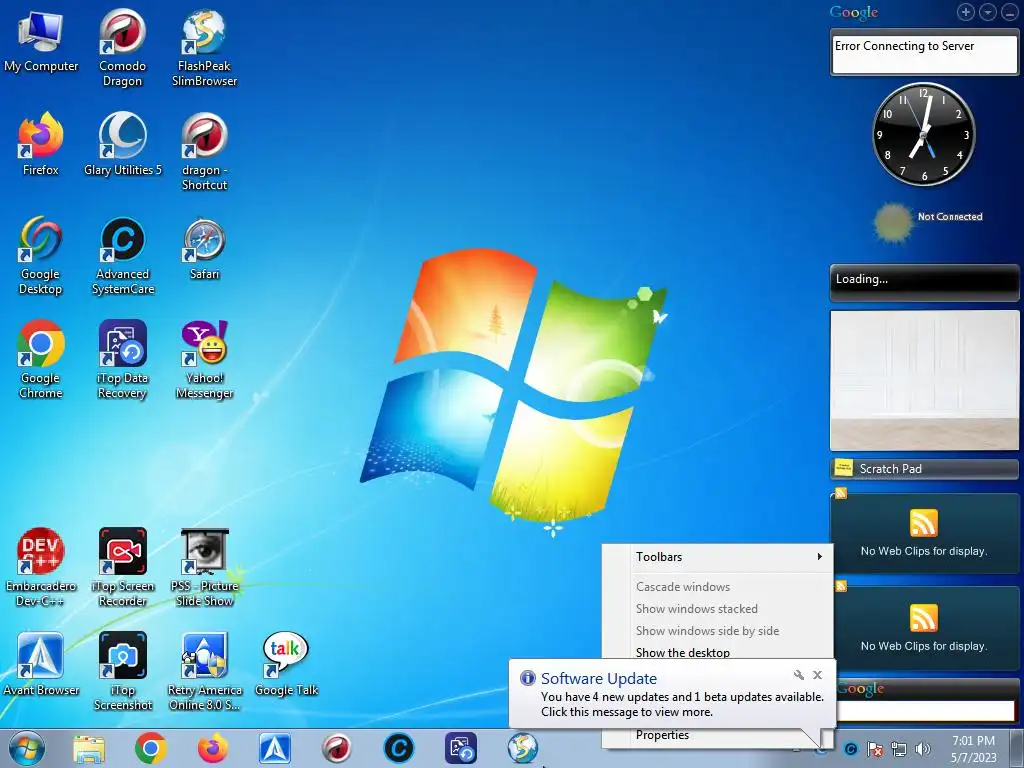Screen dimensions: 1024x768
Task: Open the Scratch Pad gadget header
Action: tap(924, 469)
